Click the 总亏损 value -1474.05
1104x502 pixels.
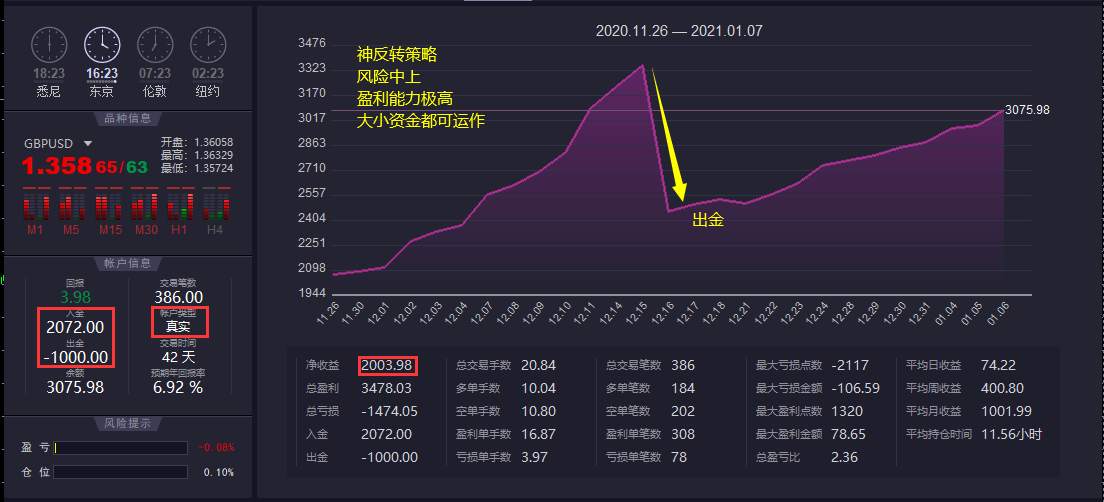[389, 411]
